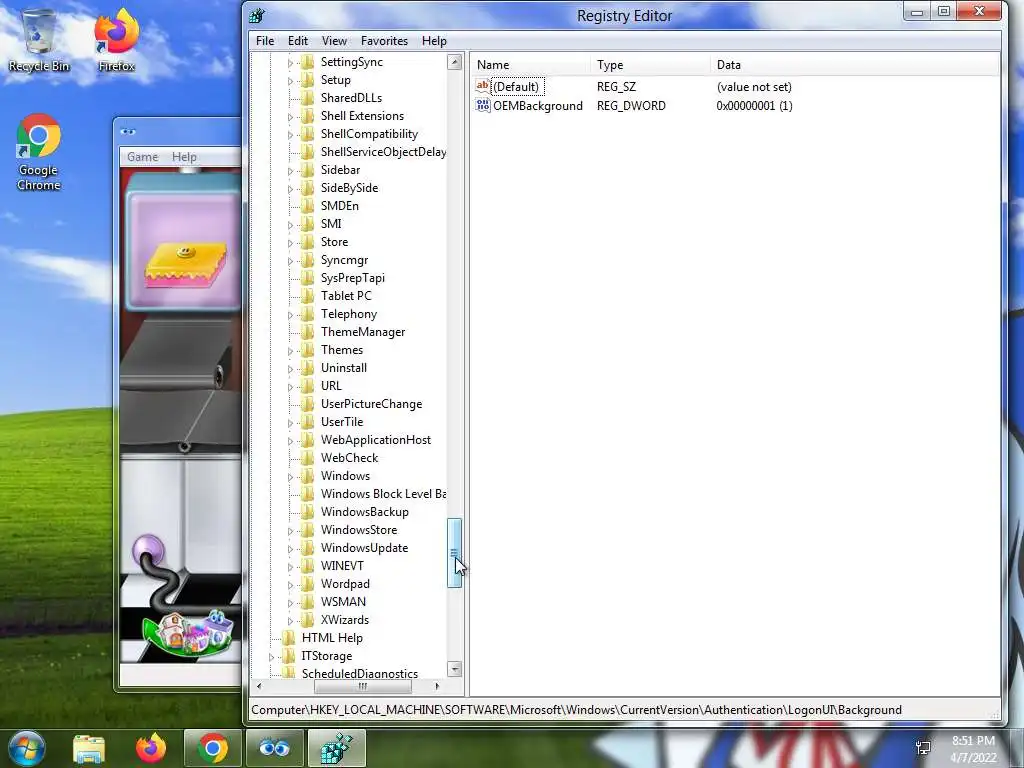Image resolution: width=1024 pixels, height=768 pixels.
Task: Sort values by the Type column header
Action: [650, 65]
